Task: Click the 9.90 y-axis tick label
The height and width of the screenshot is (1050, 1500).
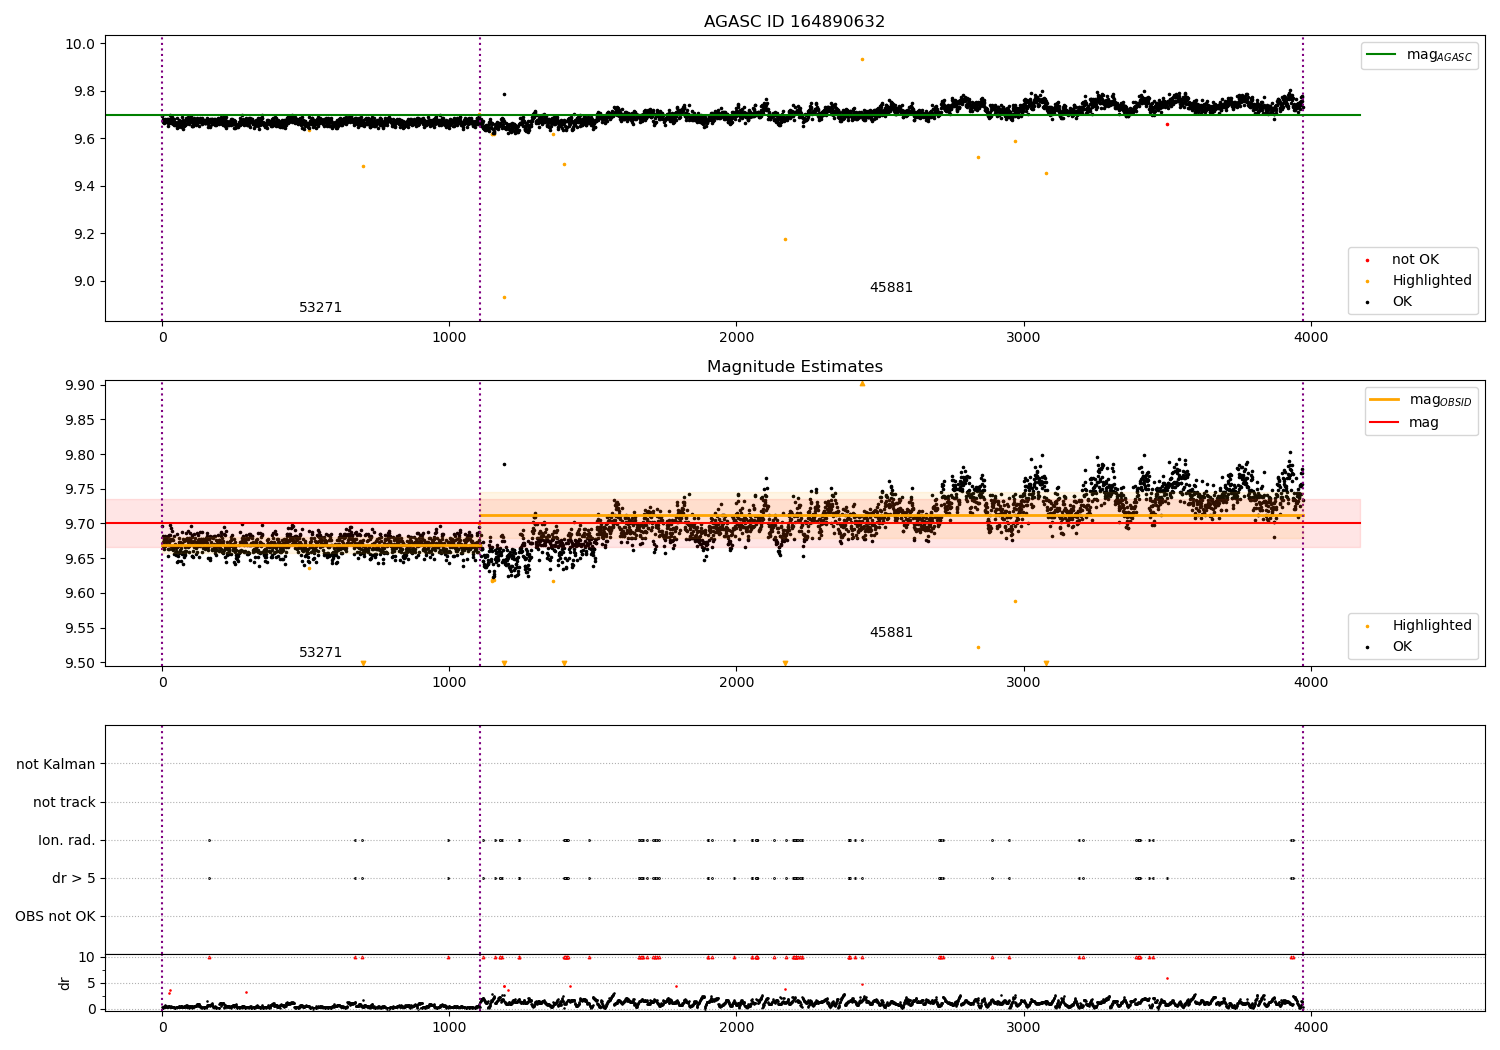Action: point(80,385)
